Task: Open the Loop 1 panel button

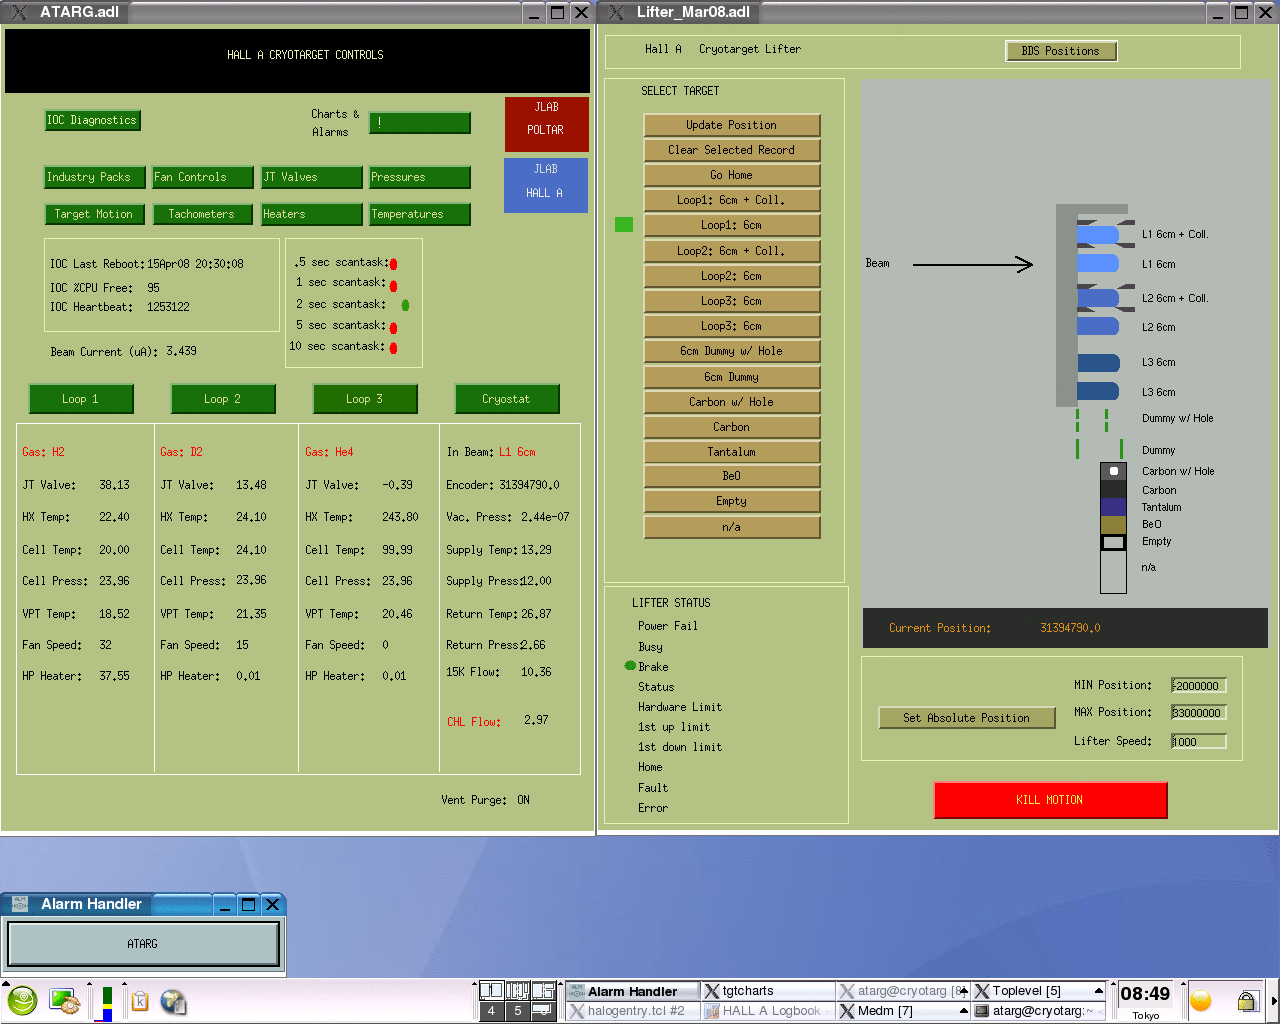Action: 81,399
